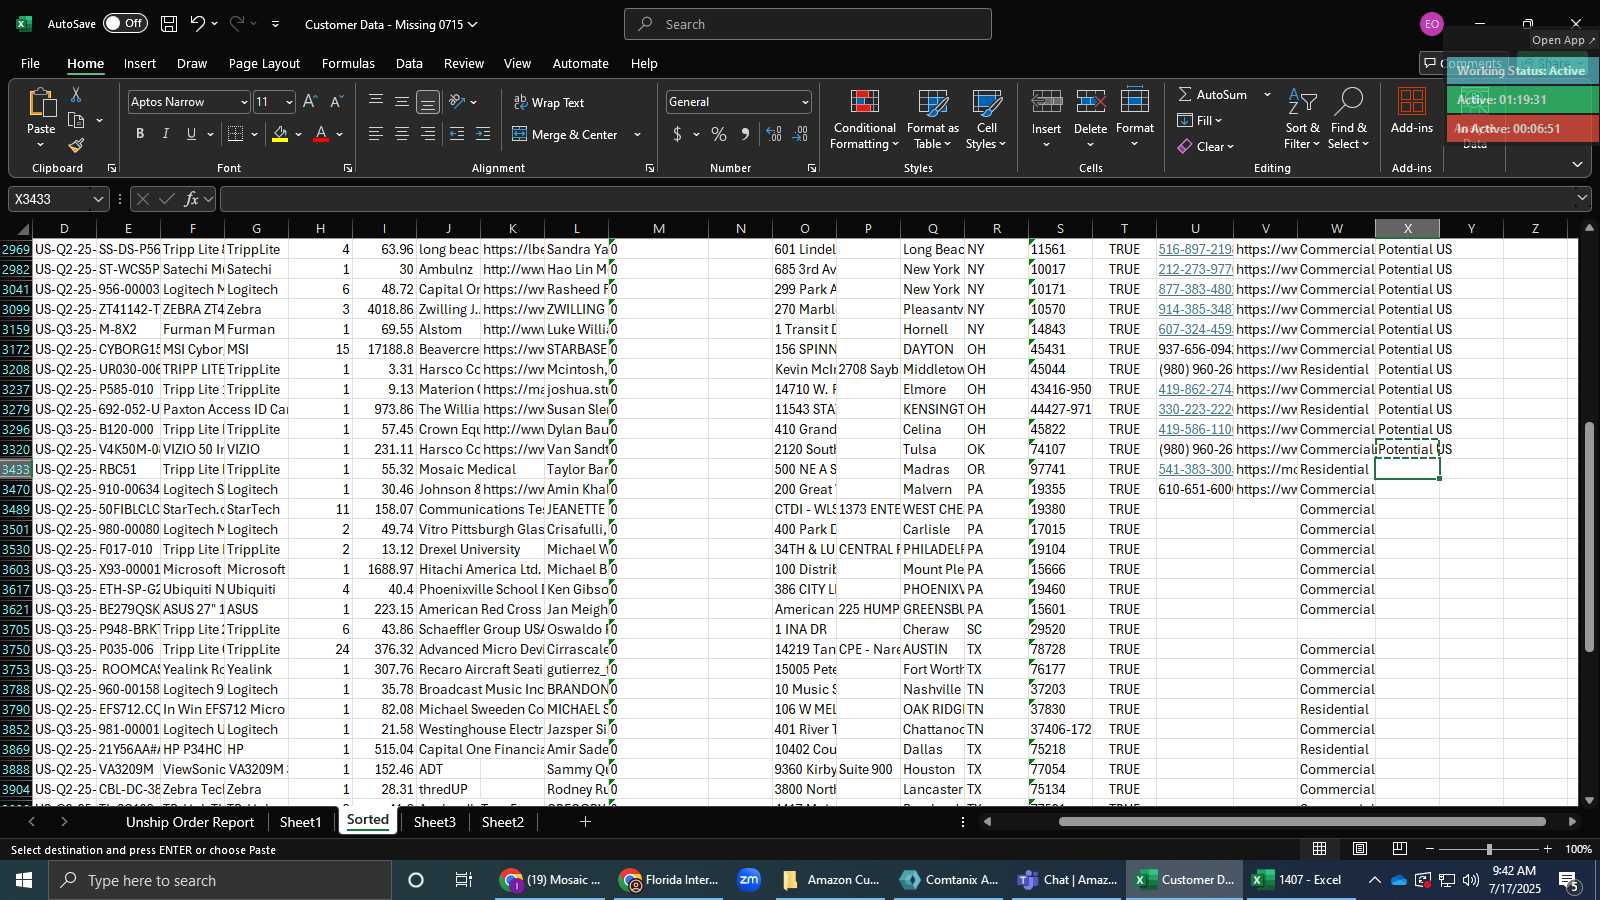Toggle Bottom Align
1600x900 pixels.
click(x=428, y=102)
